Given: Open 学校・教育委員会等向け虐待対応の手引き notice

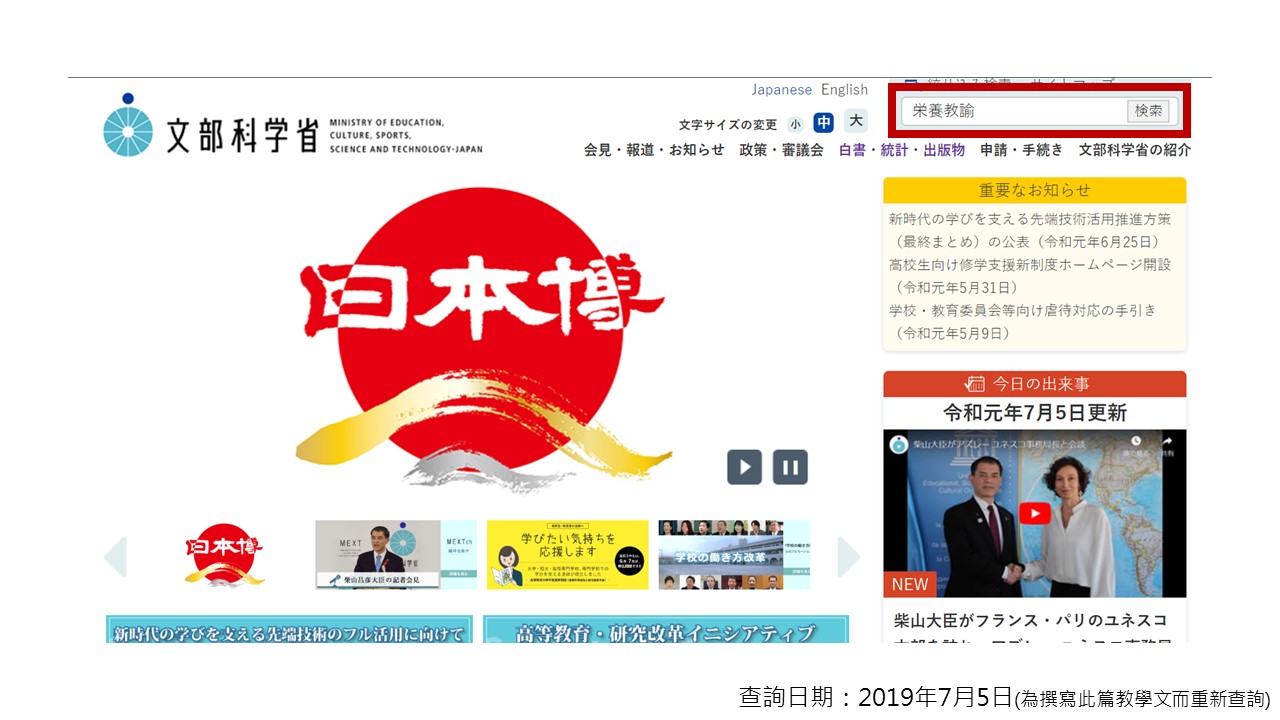Looking at the screenshot, I should [x=1023, y=322].
